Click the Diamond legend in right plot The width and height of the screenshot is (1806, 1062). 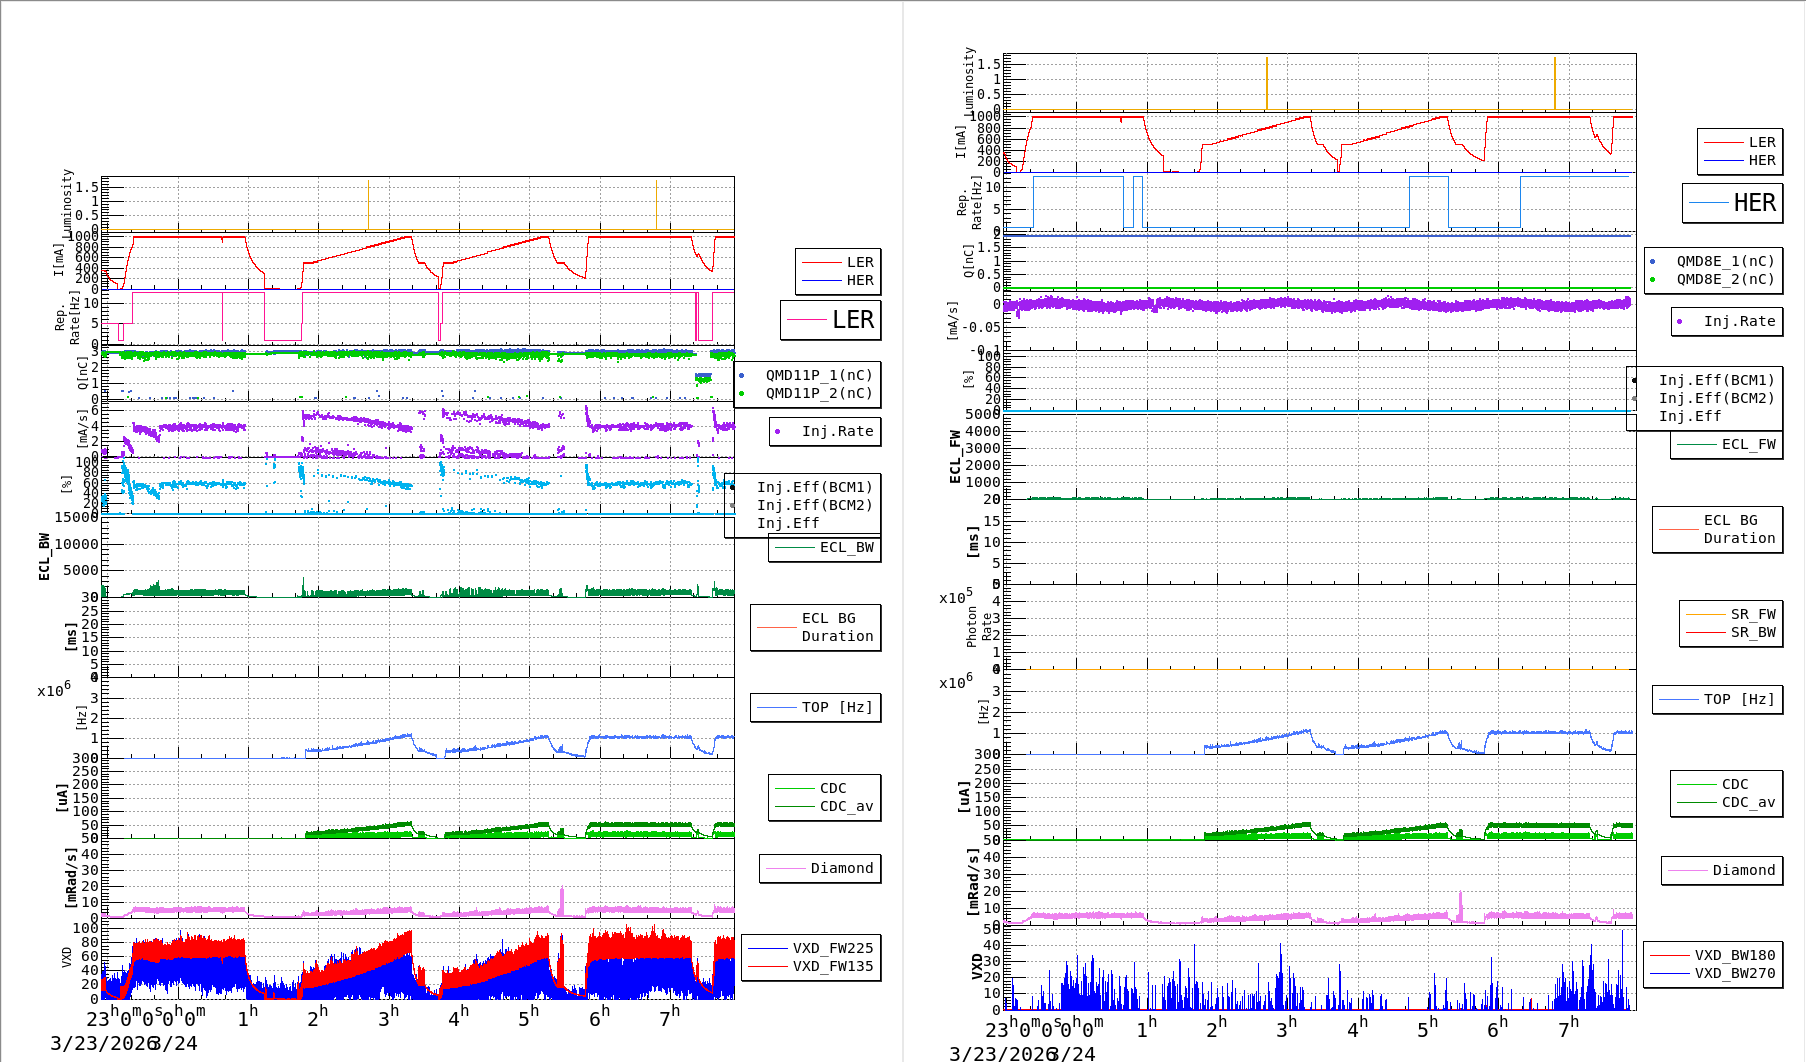tap(1722, 871)
